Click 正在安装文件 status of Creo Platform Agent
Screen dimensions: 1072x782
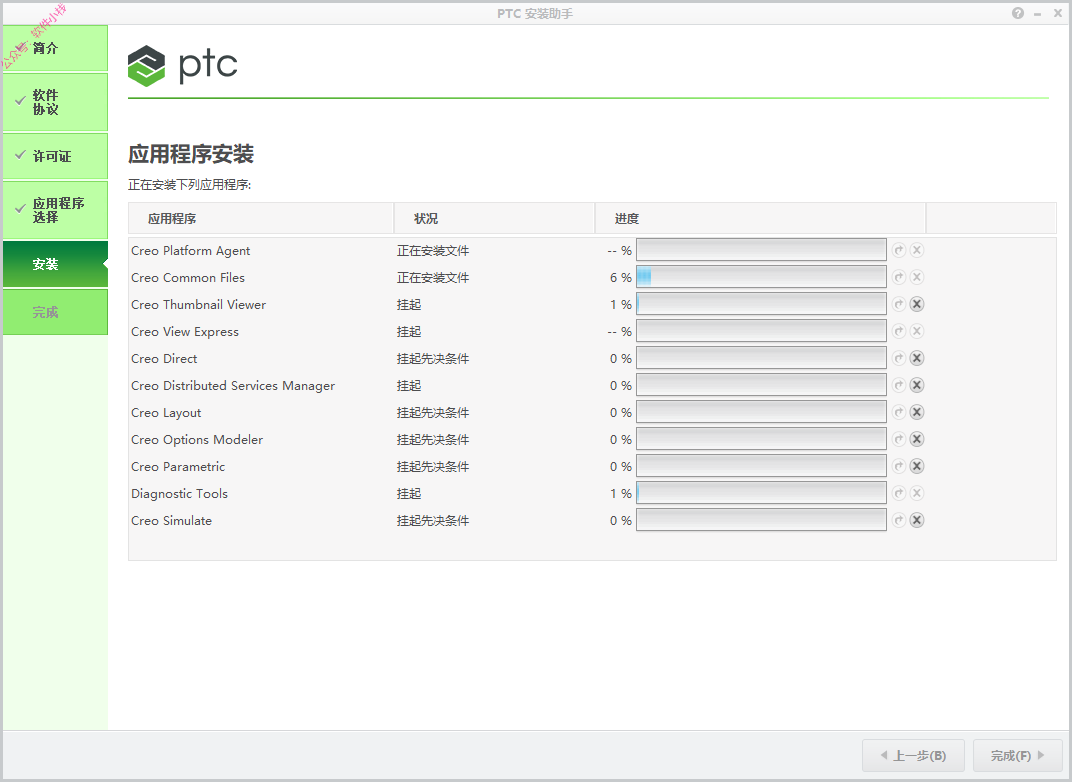tap(433, 251)
